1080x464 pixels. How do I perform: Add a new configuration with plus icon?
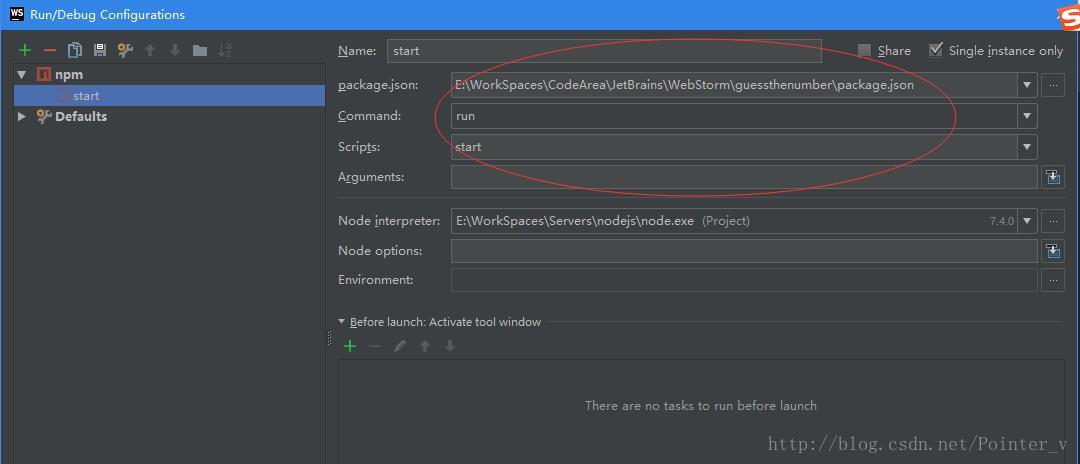(25, 50)
